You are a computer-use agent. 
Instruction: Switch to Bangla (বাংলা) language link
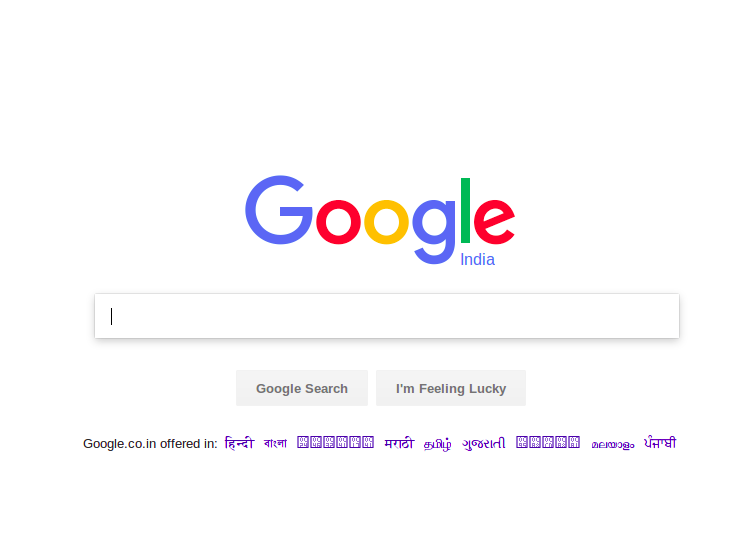tap(275, 443)
